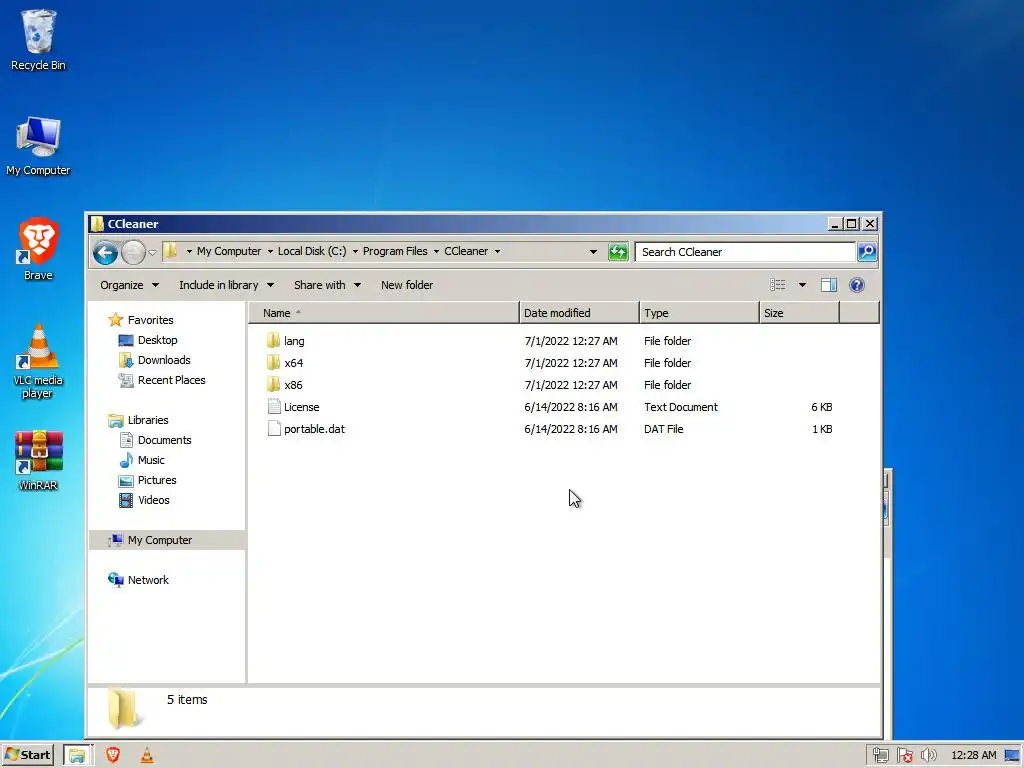This screenshot has height=768, width=1024.
Task: Click the New folder button
Action: coord(407,285)
